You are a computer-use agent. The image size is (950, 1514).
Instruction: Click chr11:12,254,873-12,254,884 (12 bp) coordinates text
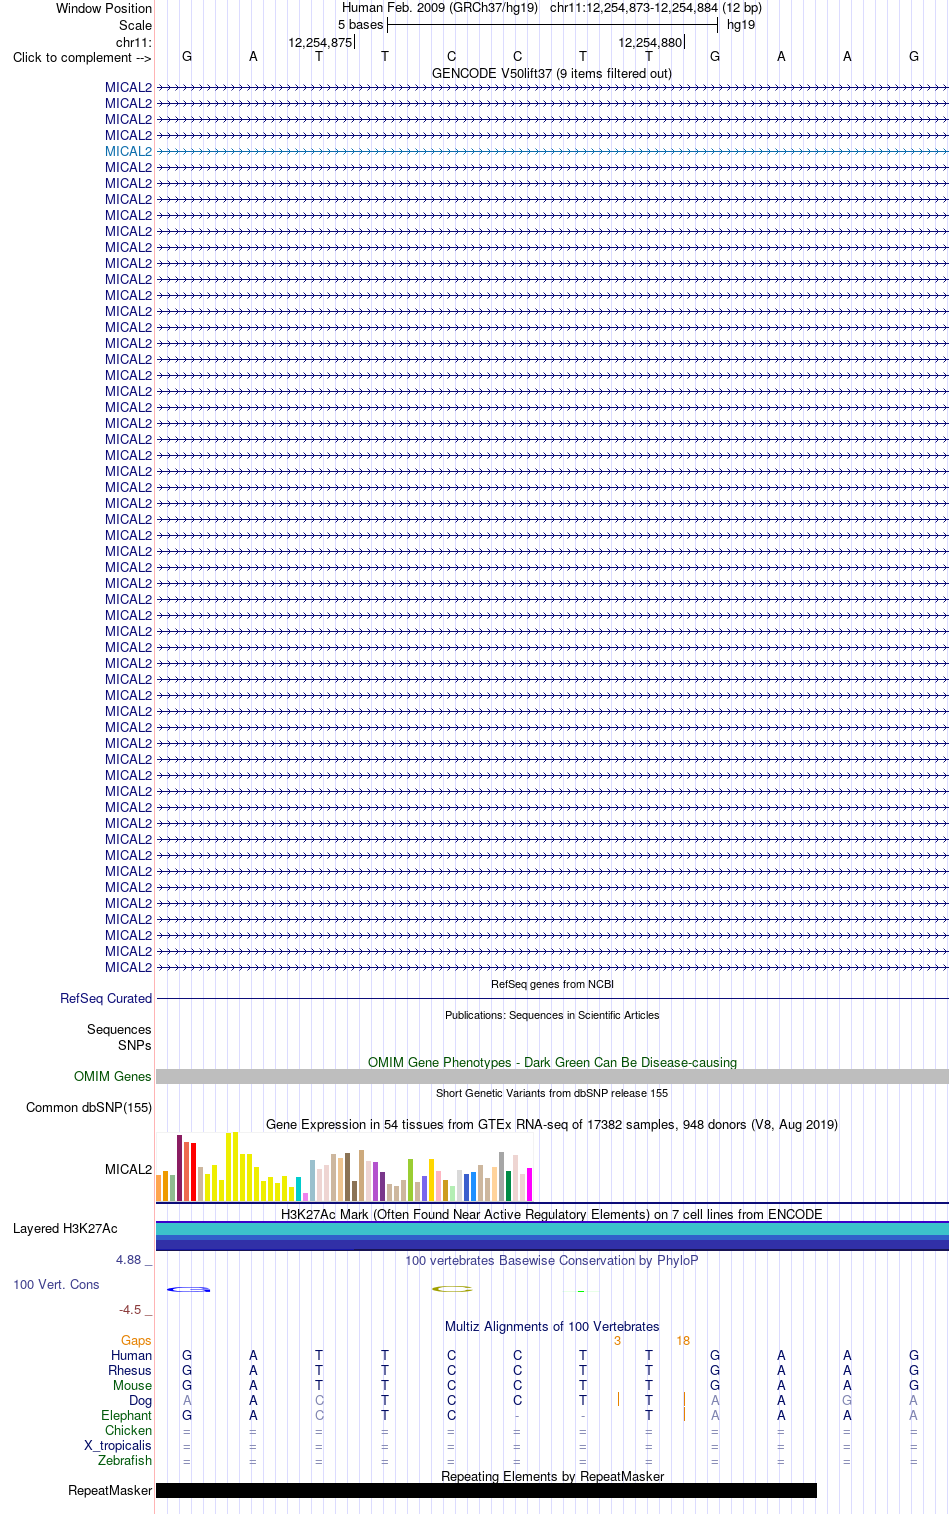tap(656, 7)
